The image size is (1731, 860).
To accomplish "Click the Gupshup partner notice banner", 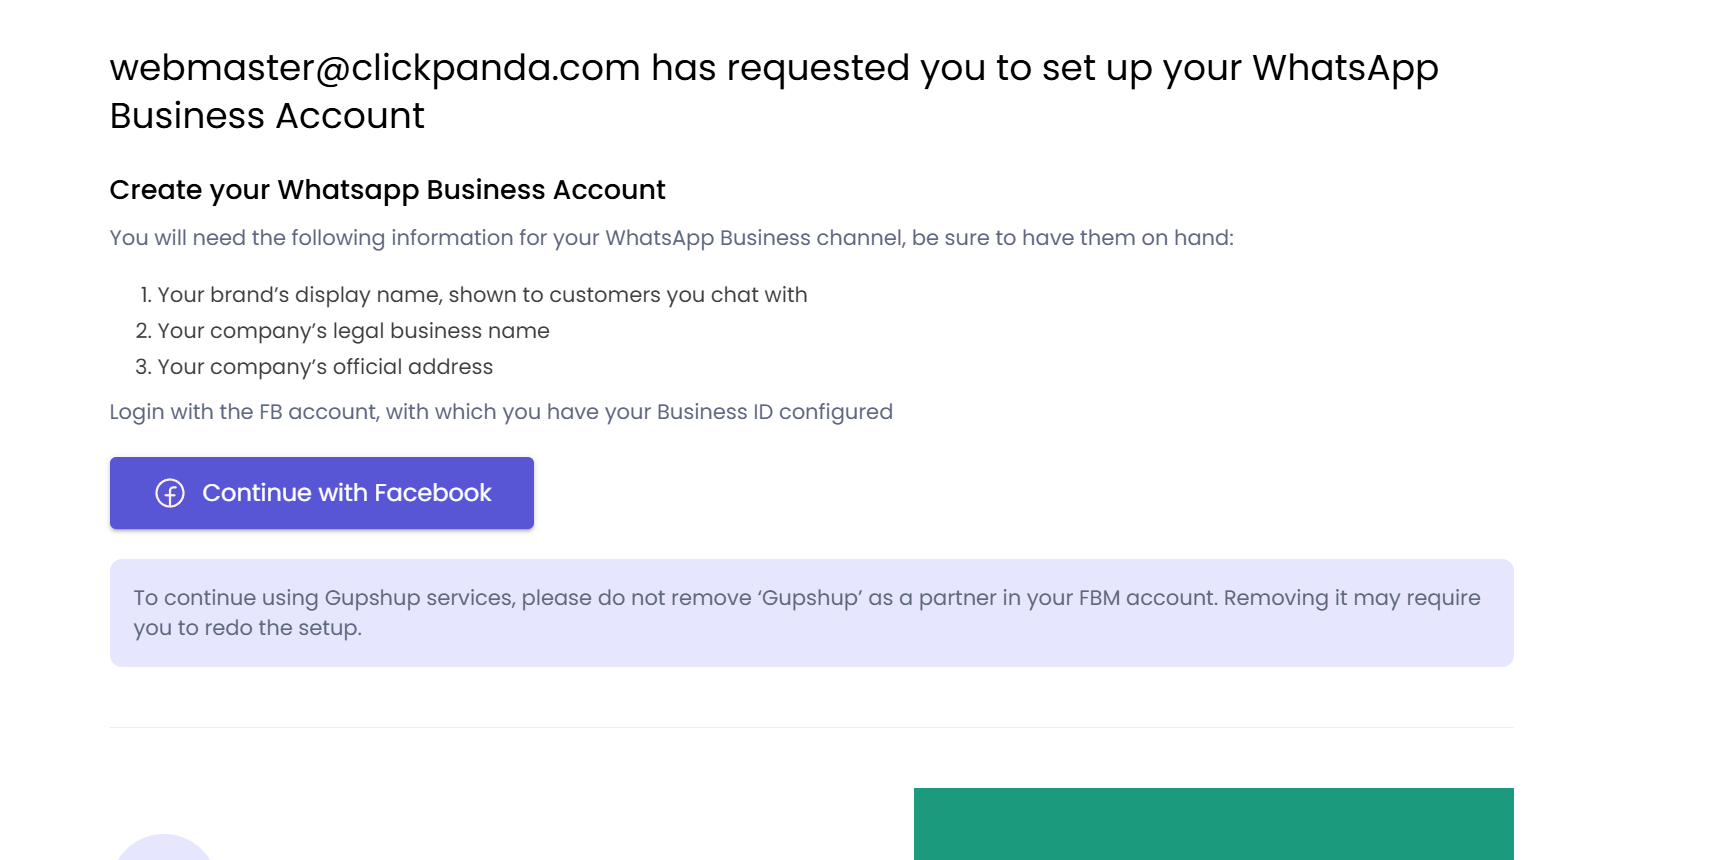I will coord(811,612).
